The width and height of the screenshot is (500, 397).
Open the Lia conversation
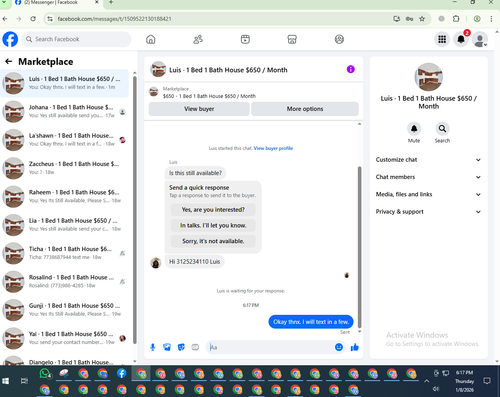(x=64, y=225)
